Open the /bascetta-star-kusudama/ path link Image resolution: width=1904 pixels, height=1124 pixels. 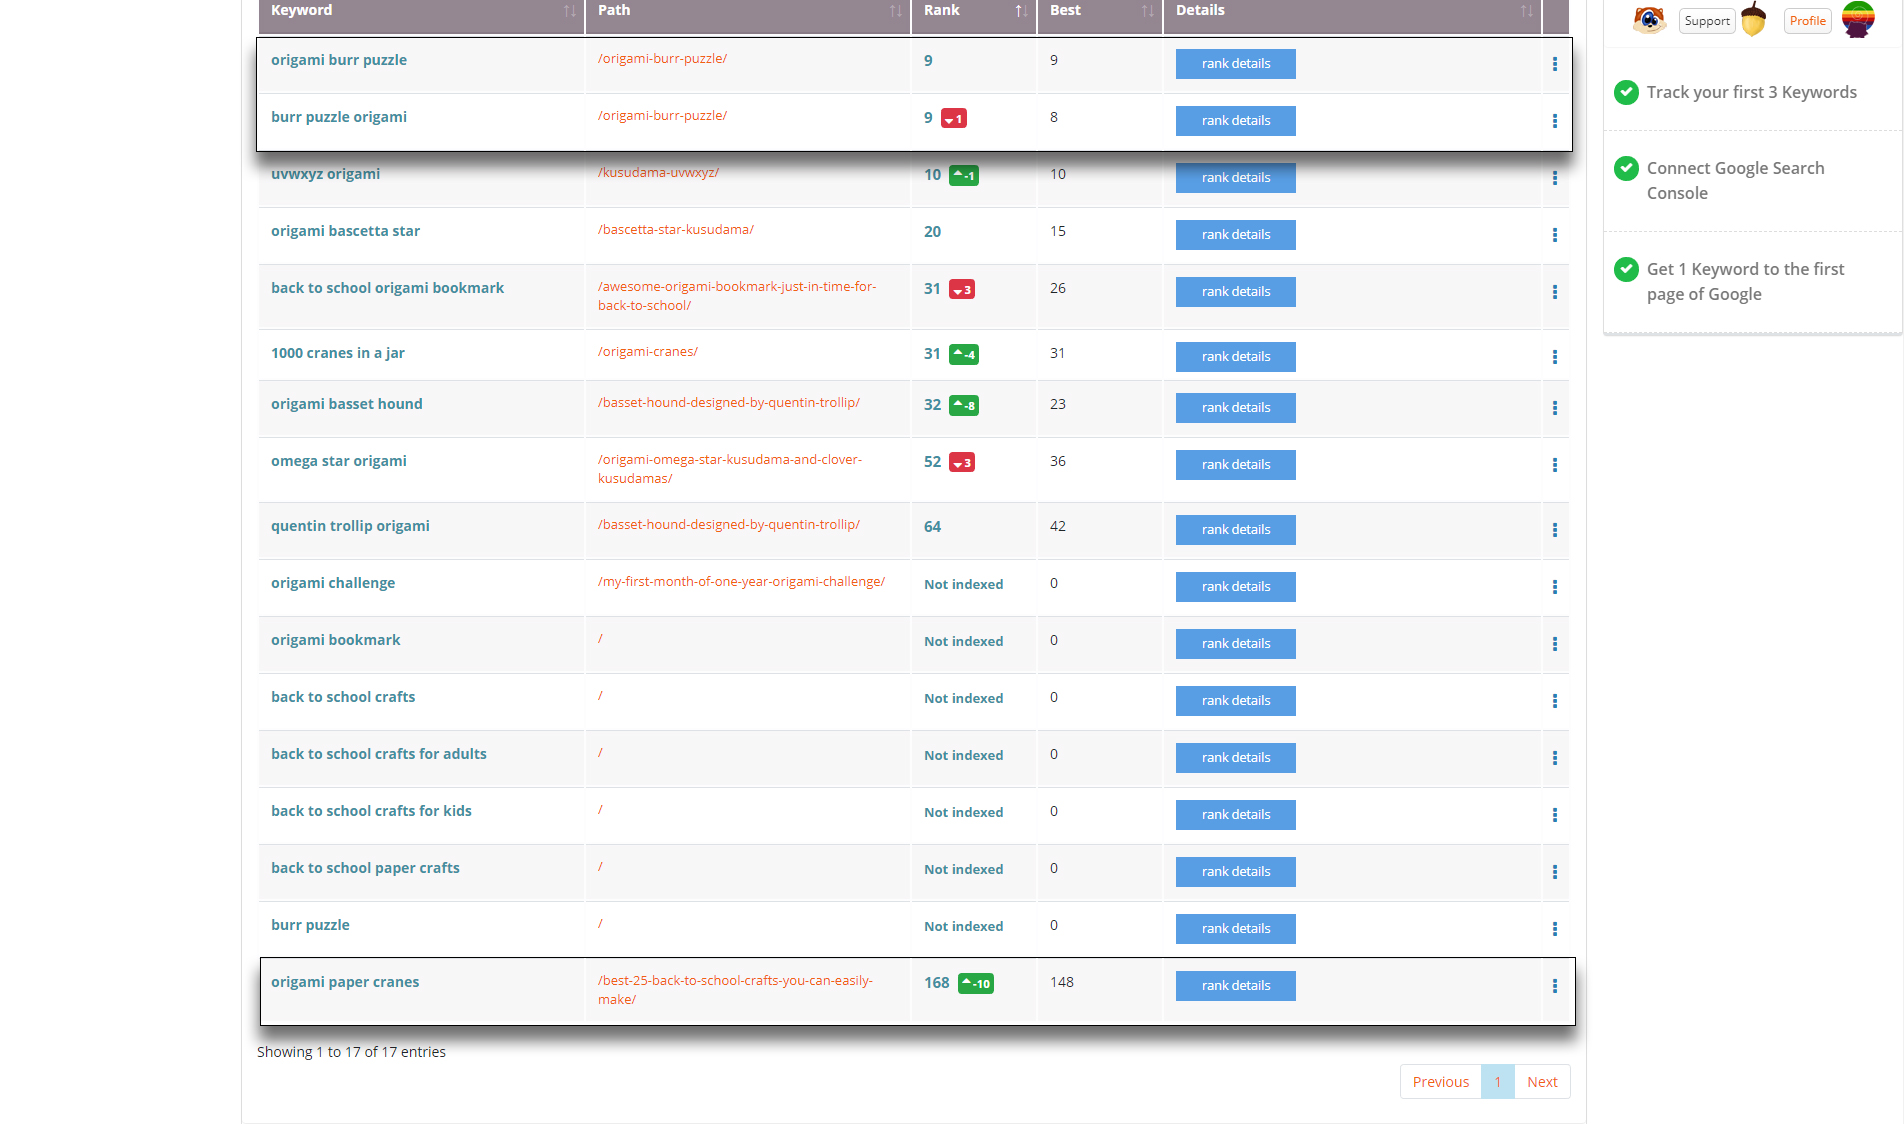pyautogui.click(x=676, y=230)
